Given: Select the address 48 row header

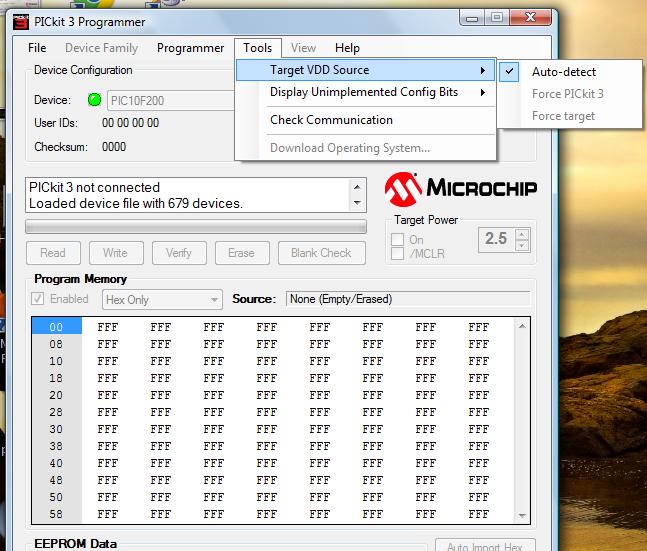Looking at the screenshot, I should click(57, 480).
